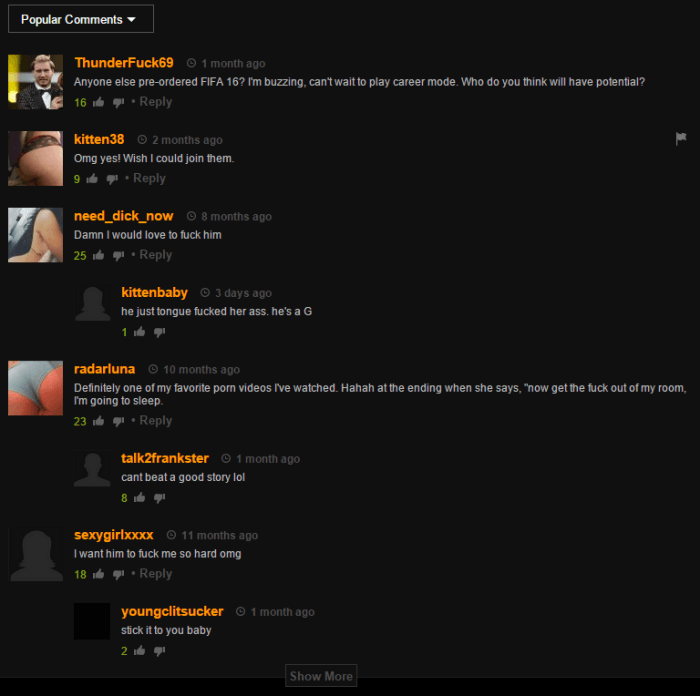Reply to the FIFA 16 comment

[155, 102]
